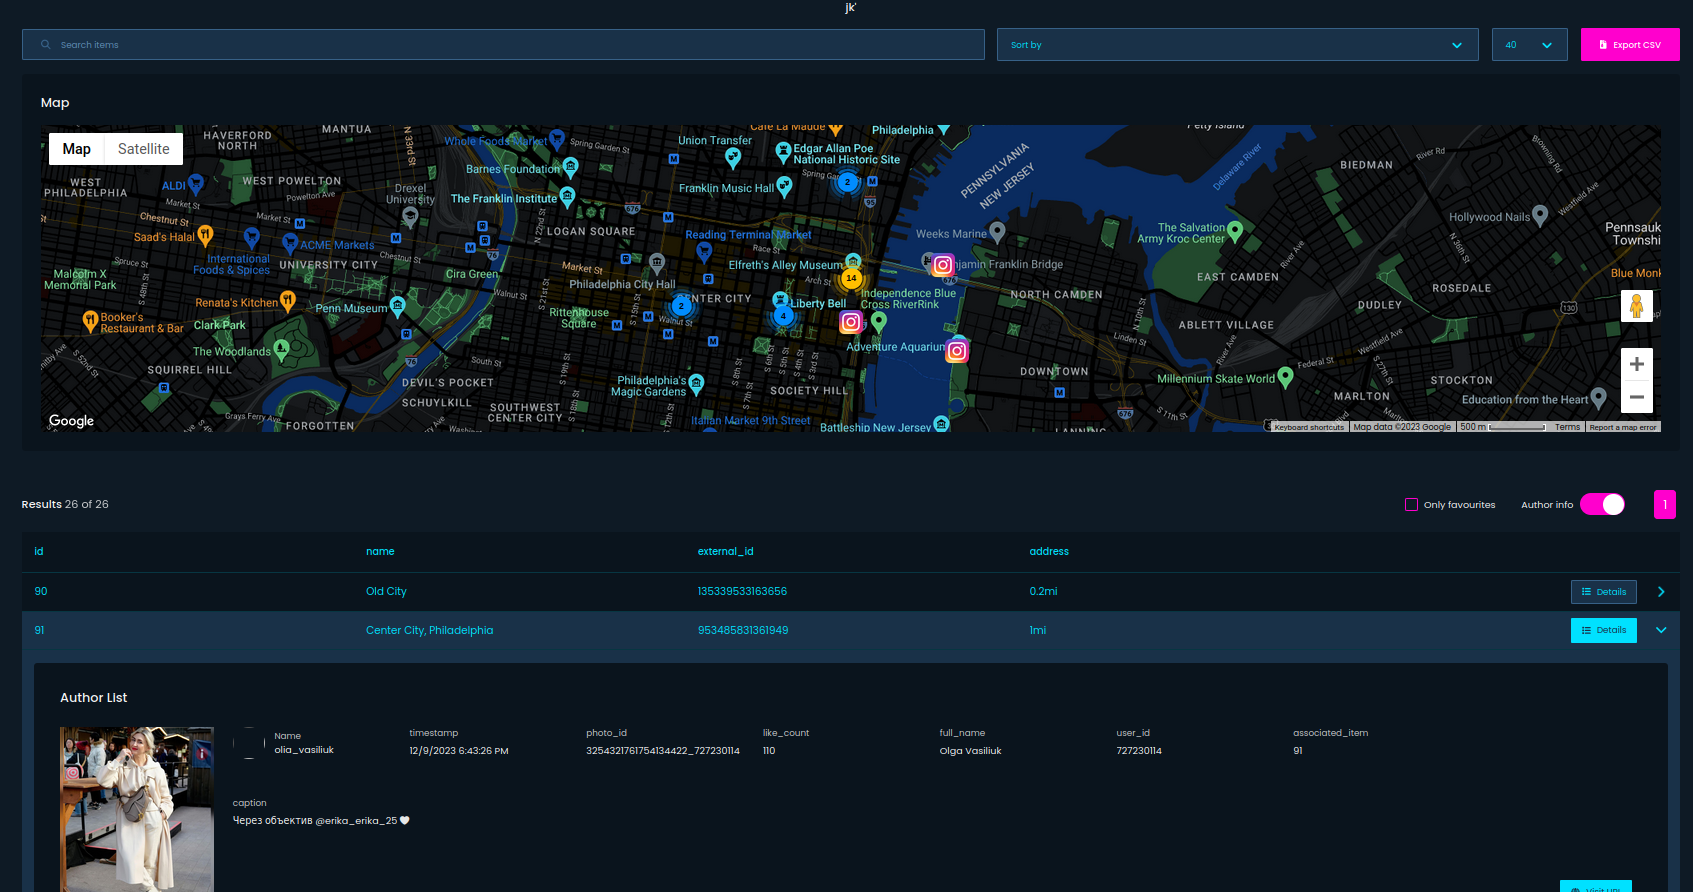Viewport: 1693px width, 892px height.
Task: Click the search magnifier icon
Action: pyautogui.click(x=46, y=45)
